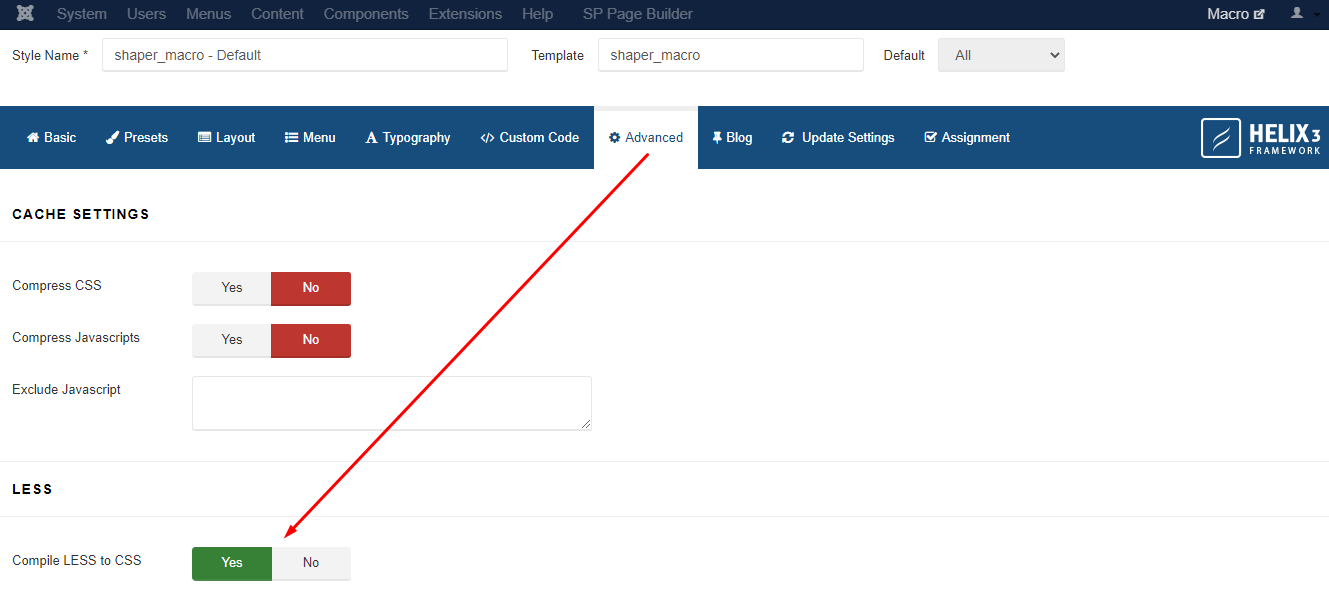Screen dimensions: 1329x600
Task: Click the LESS section heading
Action: click(32, 489)
